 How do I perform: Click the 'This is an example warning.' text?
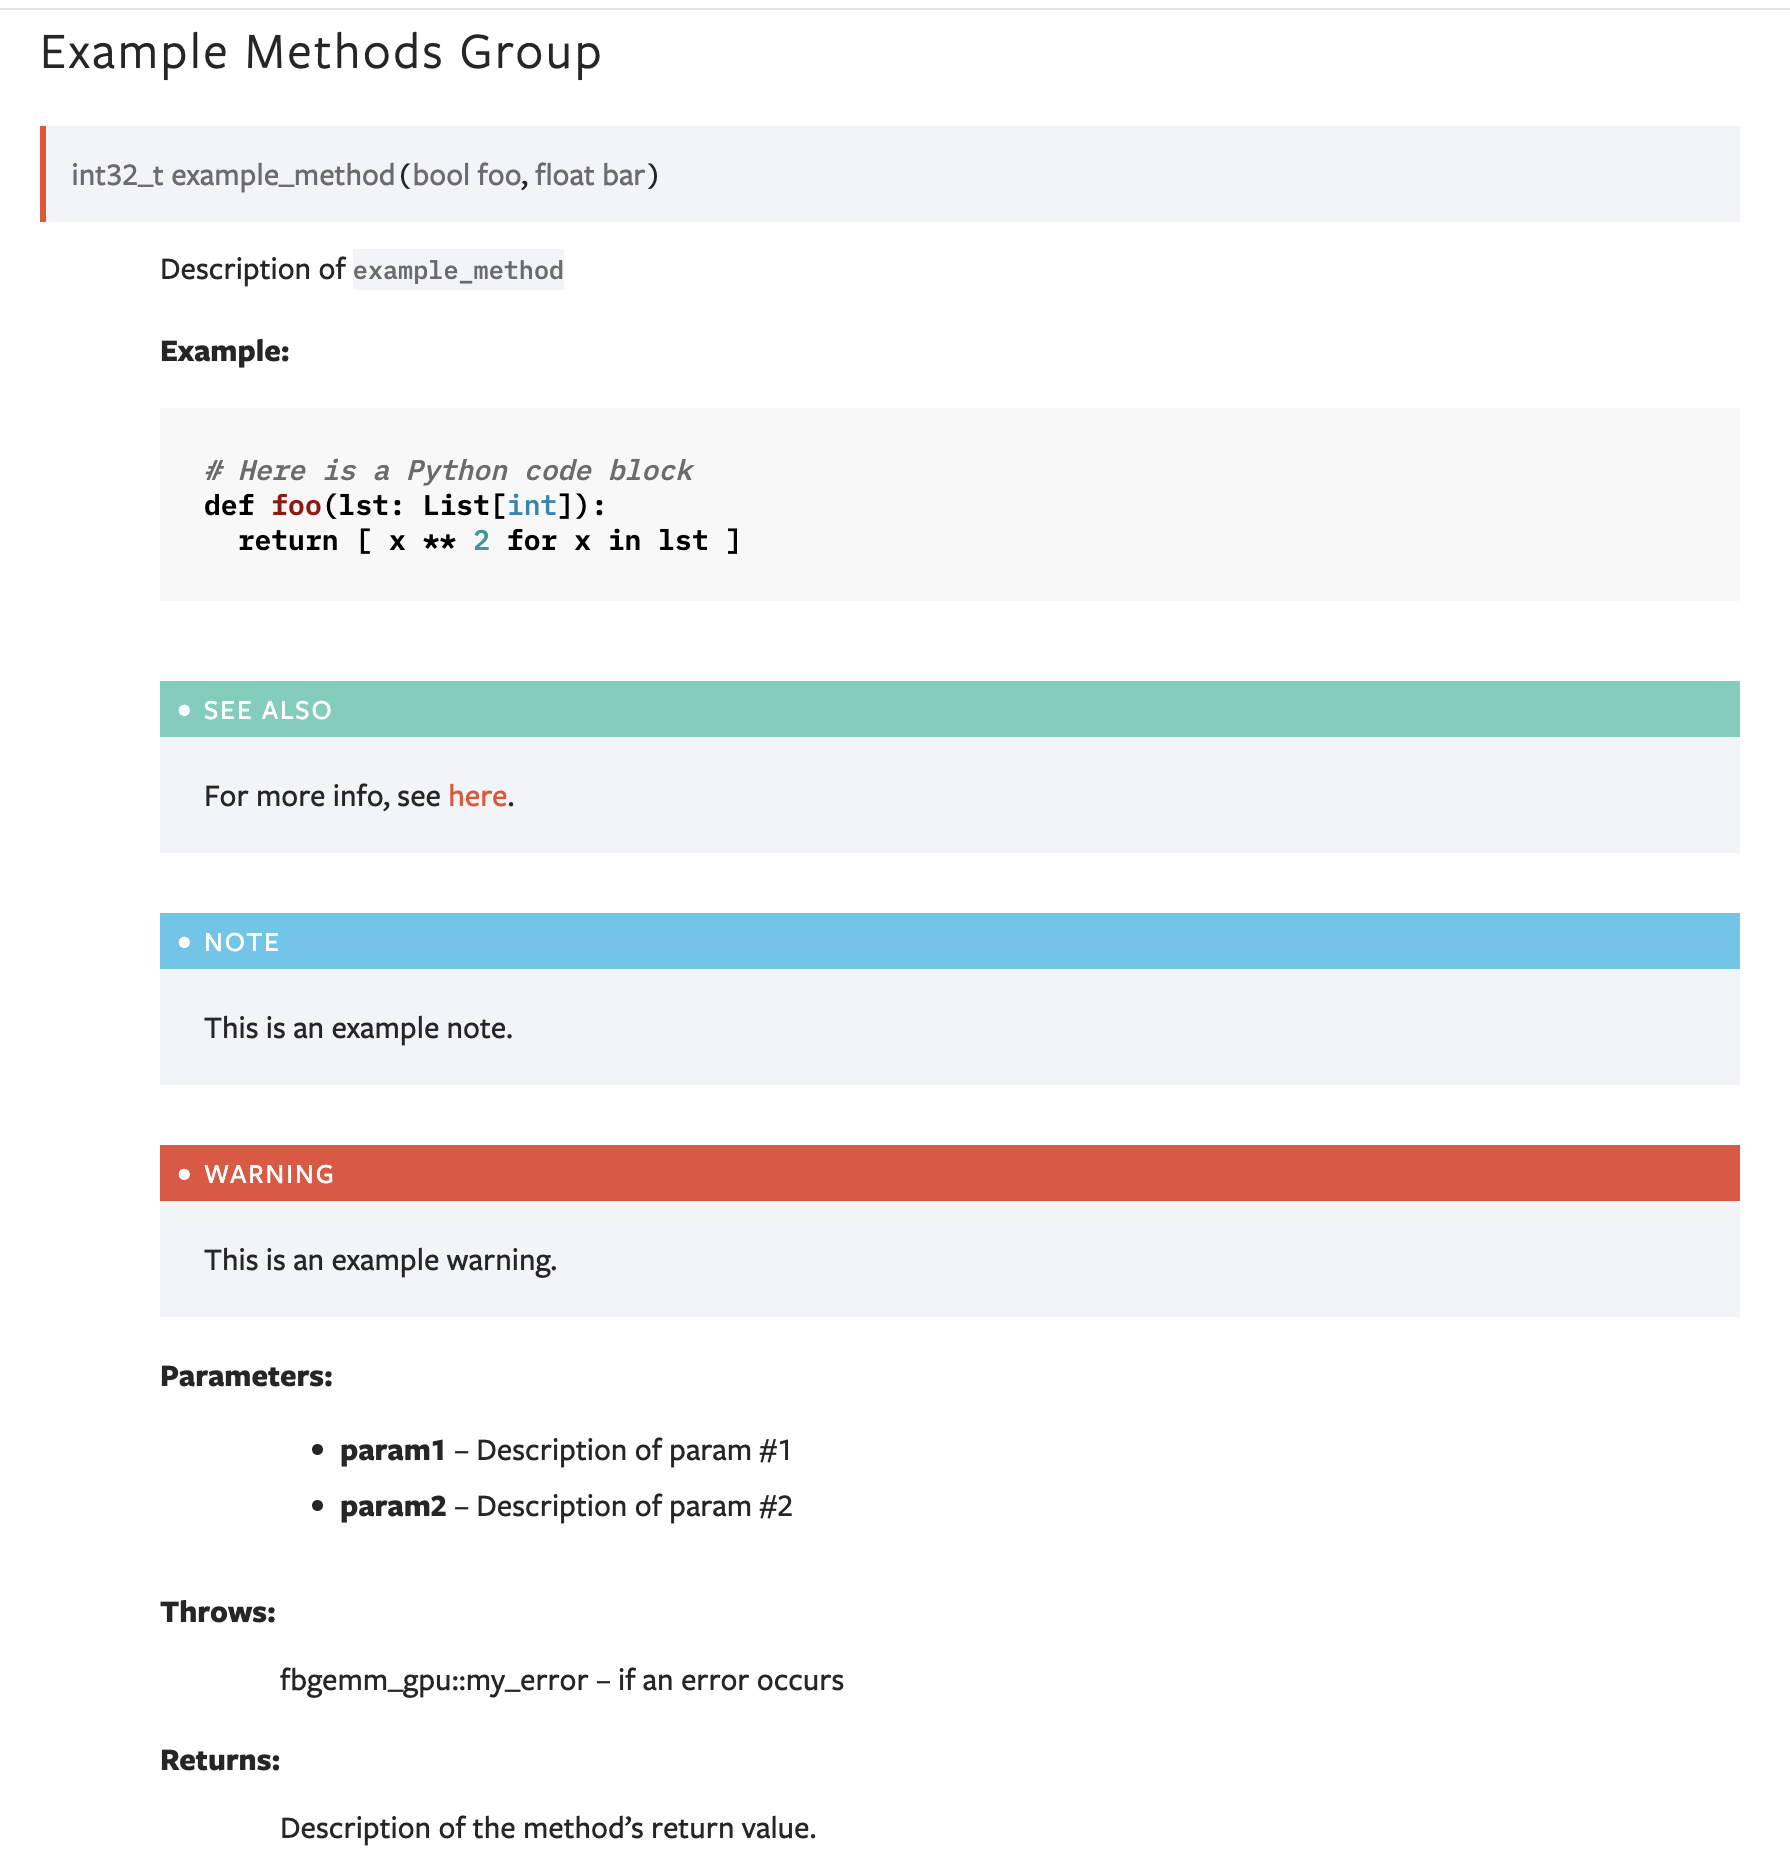tap(381, 1260)
